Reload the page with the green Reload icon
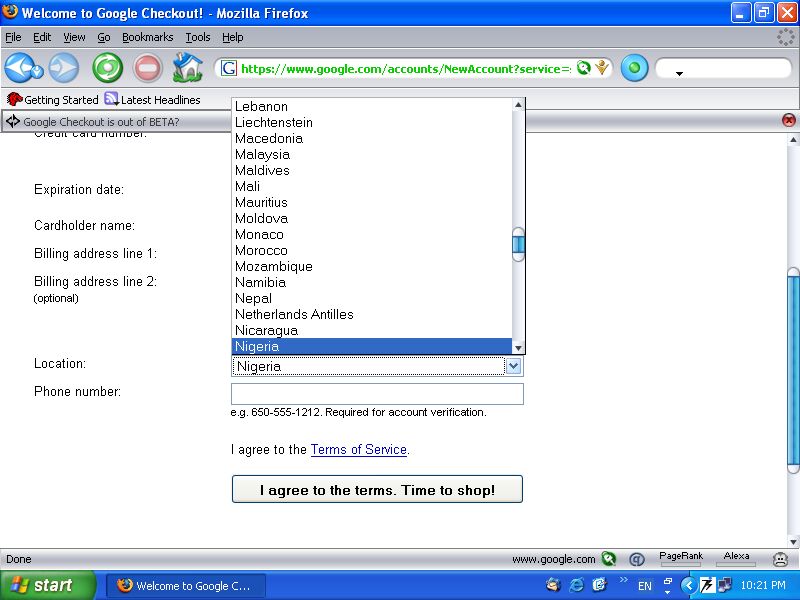This screenshot has width=800, height=600. pyautogui.click(x=108, y=68)
